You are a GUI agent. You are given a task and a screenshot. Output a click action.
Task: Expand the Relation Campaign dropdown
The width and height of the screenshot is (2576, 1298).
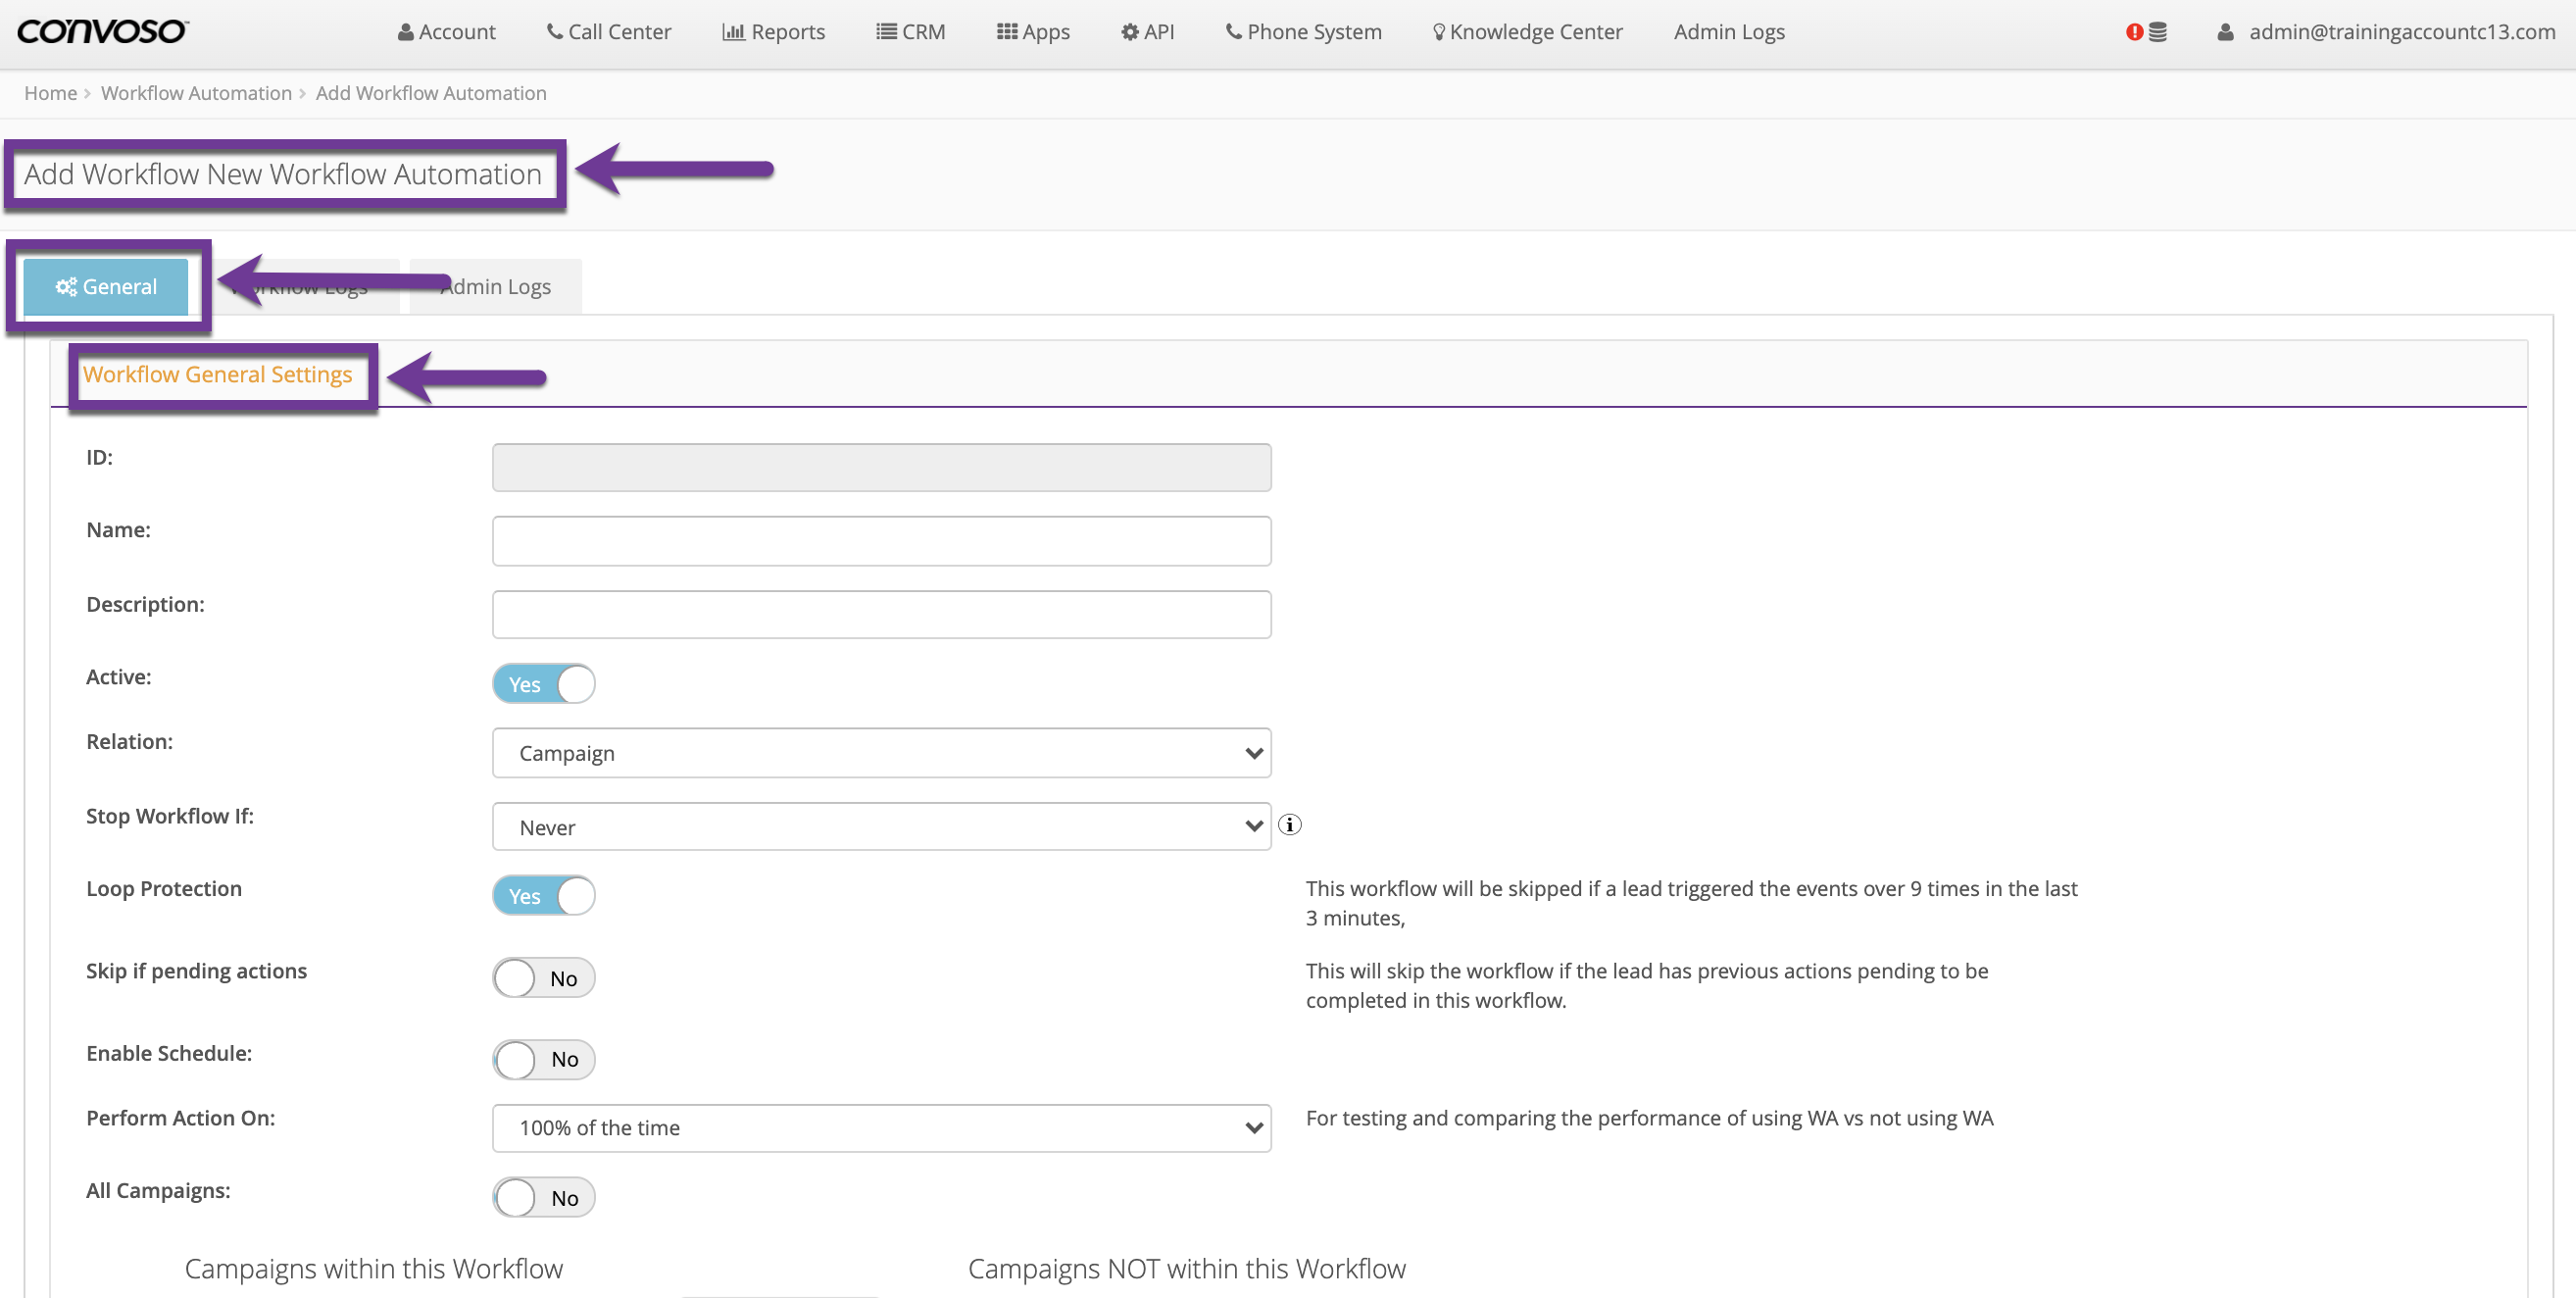[881, 753]
